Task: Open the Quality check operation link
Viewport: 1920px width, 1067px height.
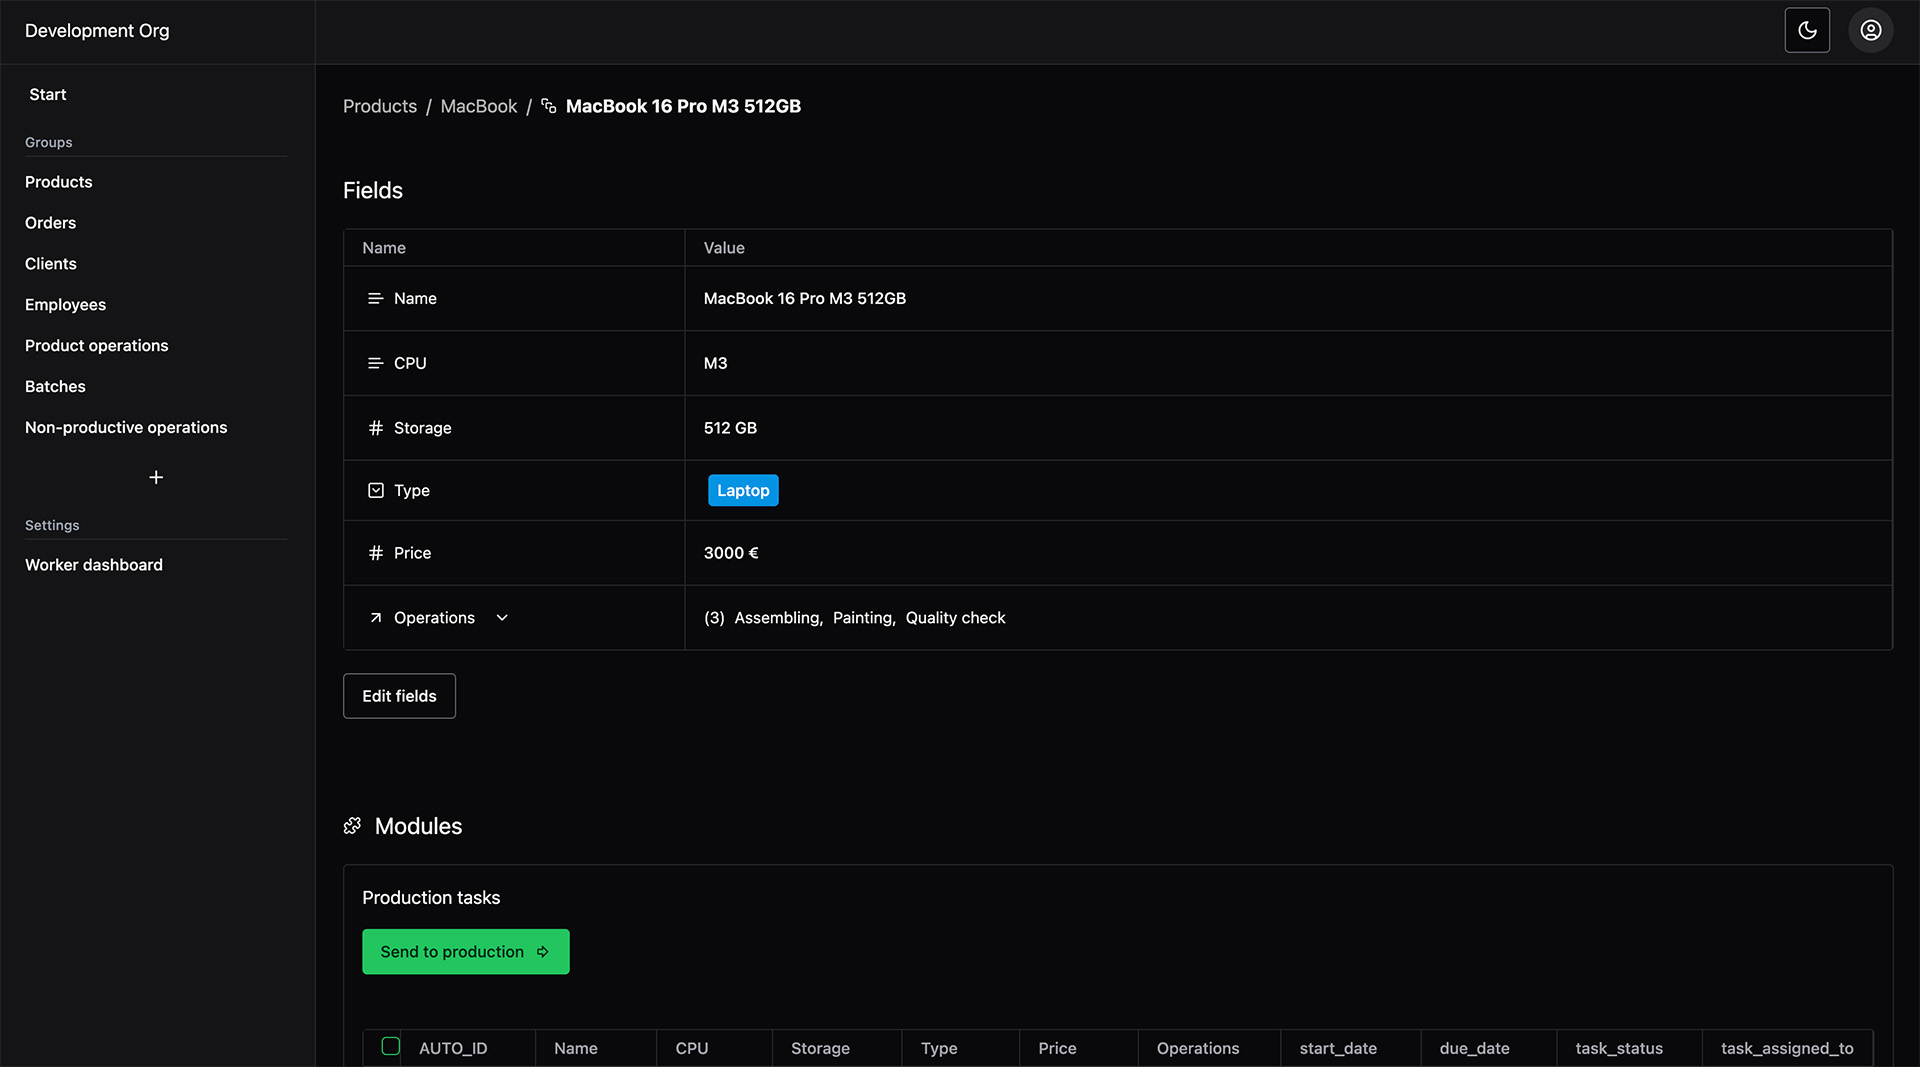Action: point(956,618)
